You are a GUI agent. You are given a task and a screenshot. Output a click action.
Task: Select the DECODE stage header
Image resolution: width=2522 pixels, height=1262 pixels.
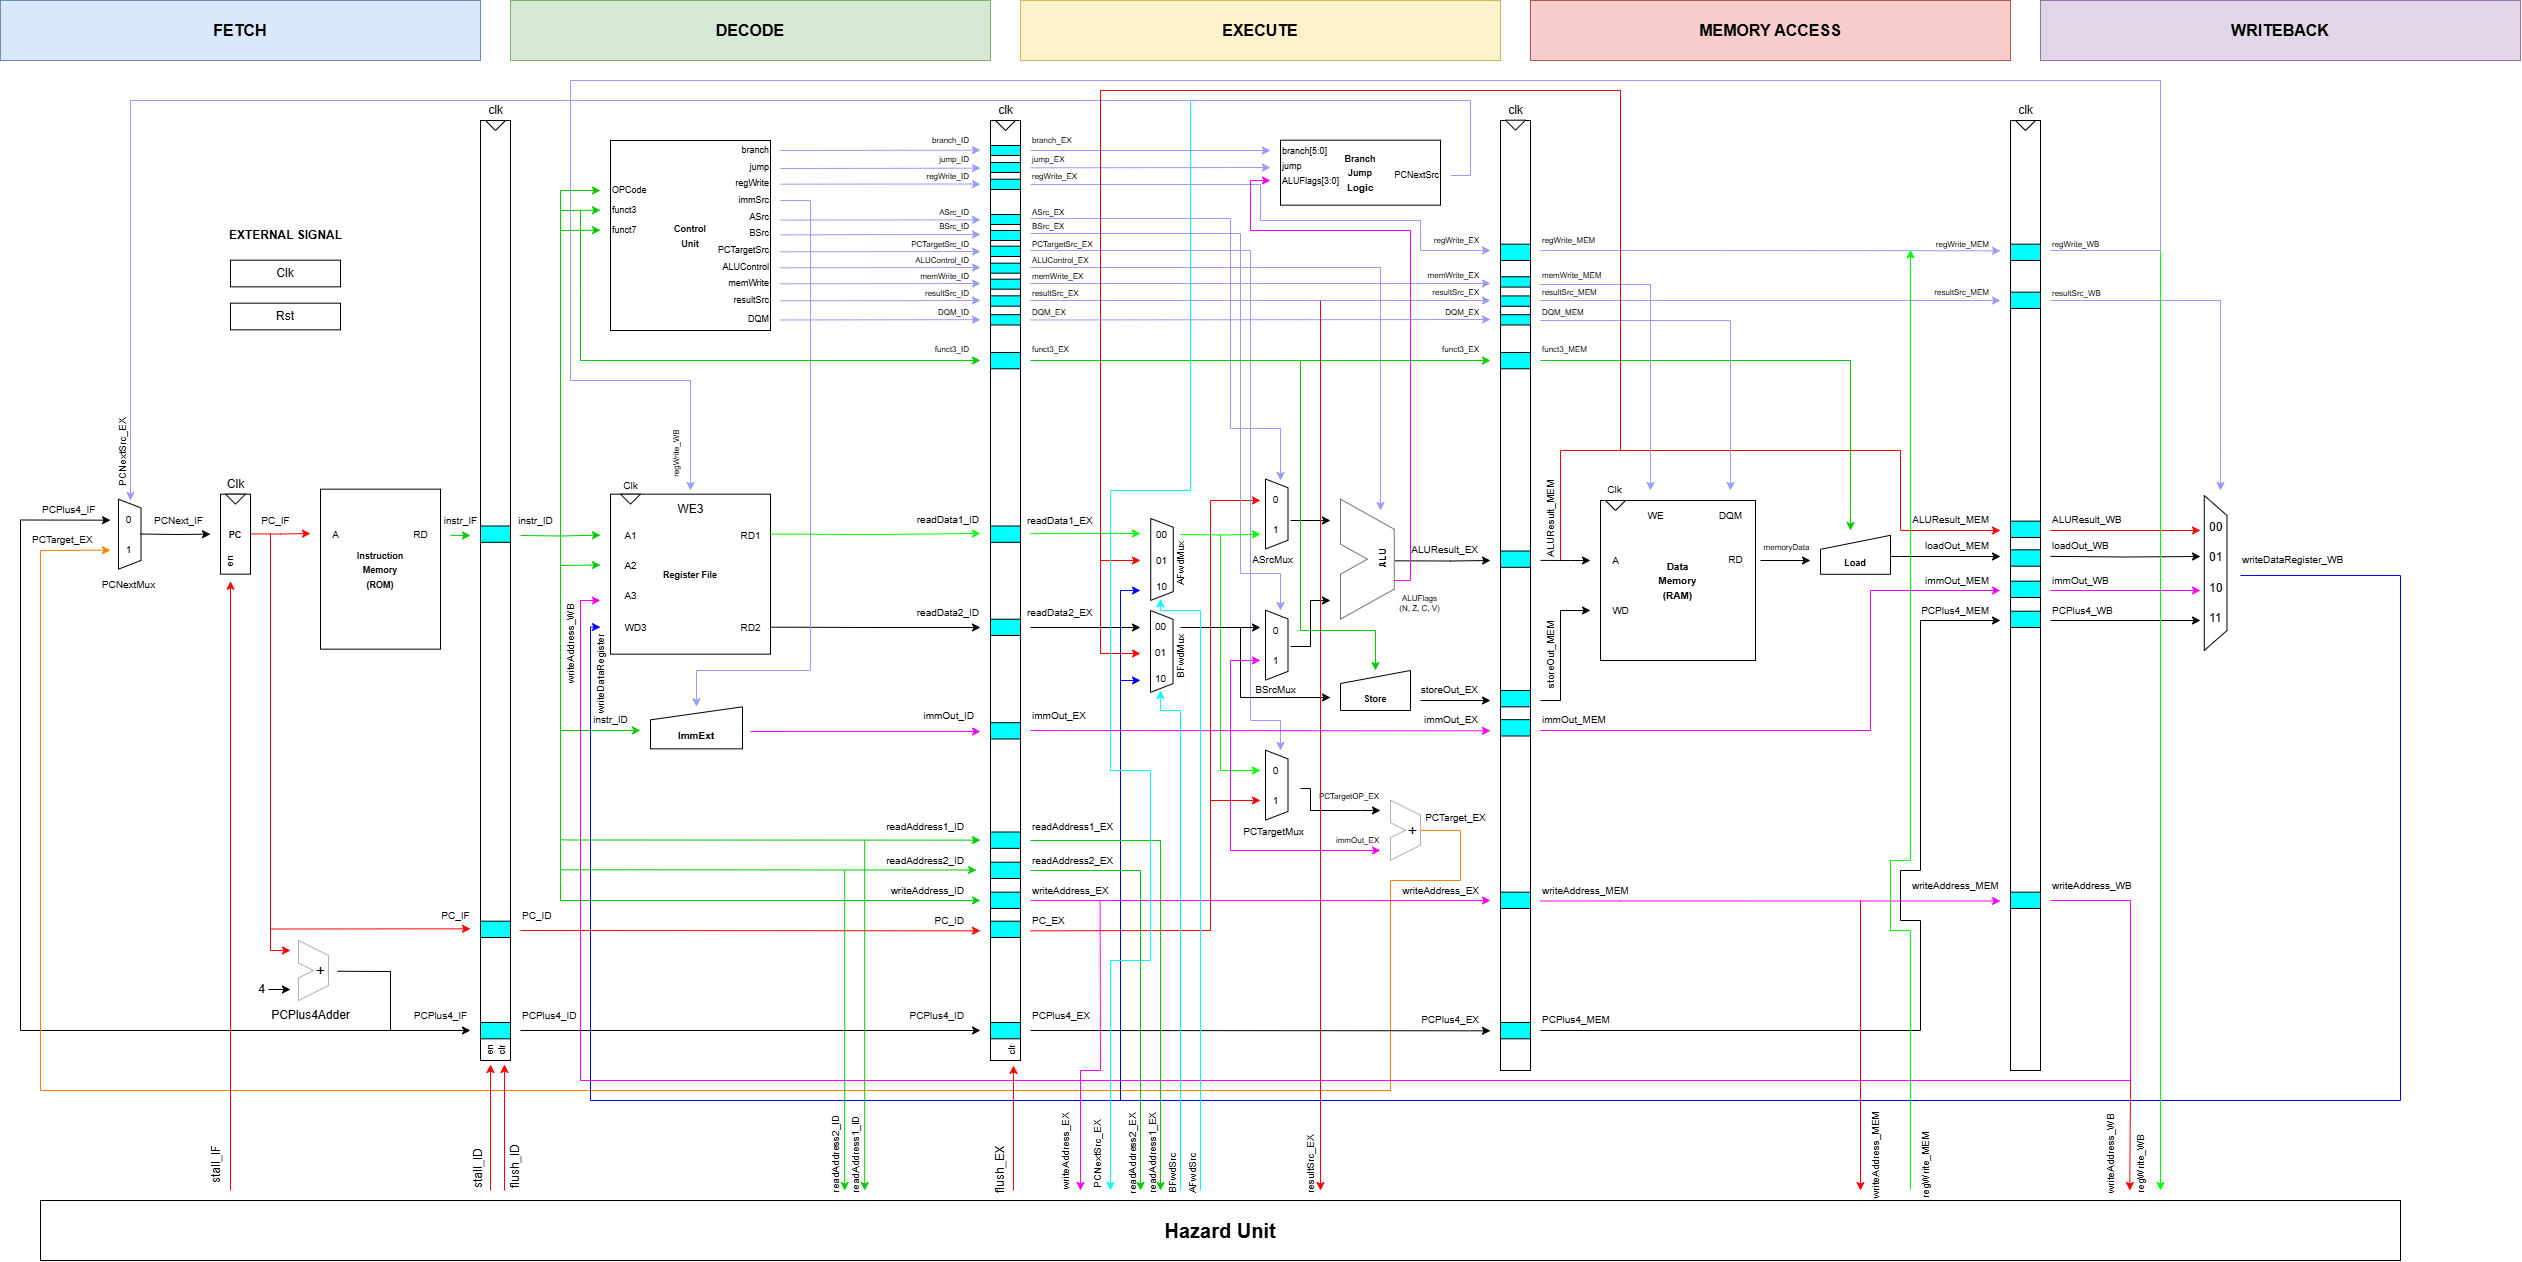(750, 30)
